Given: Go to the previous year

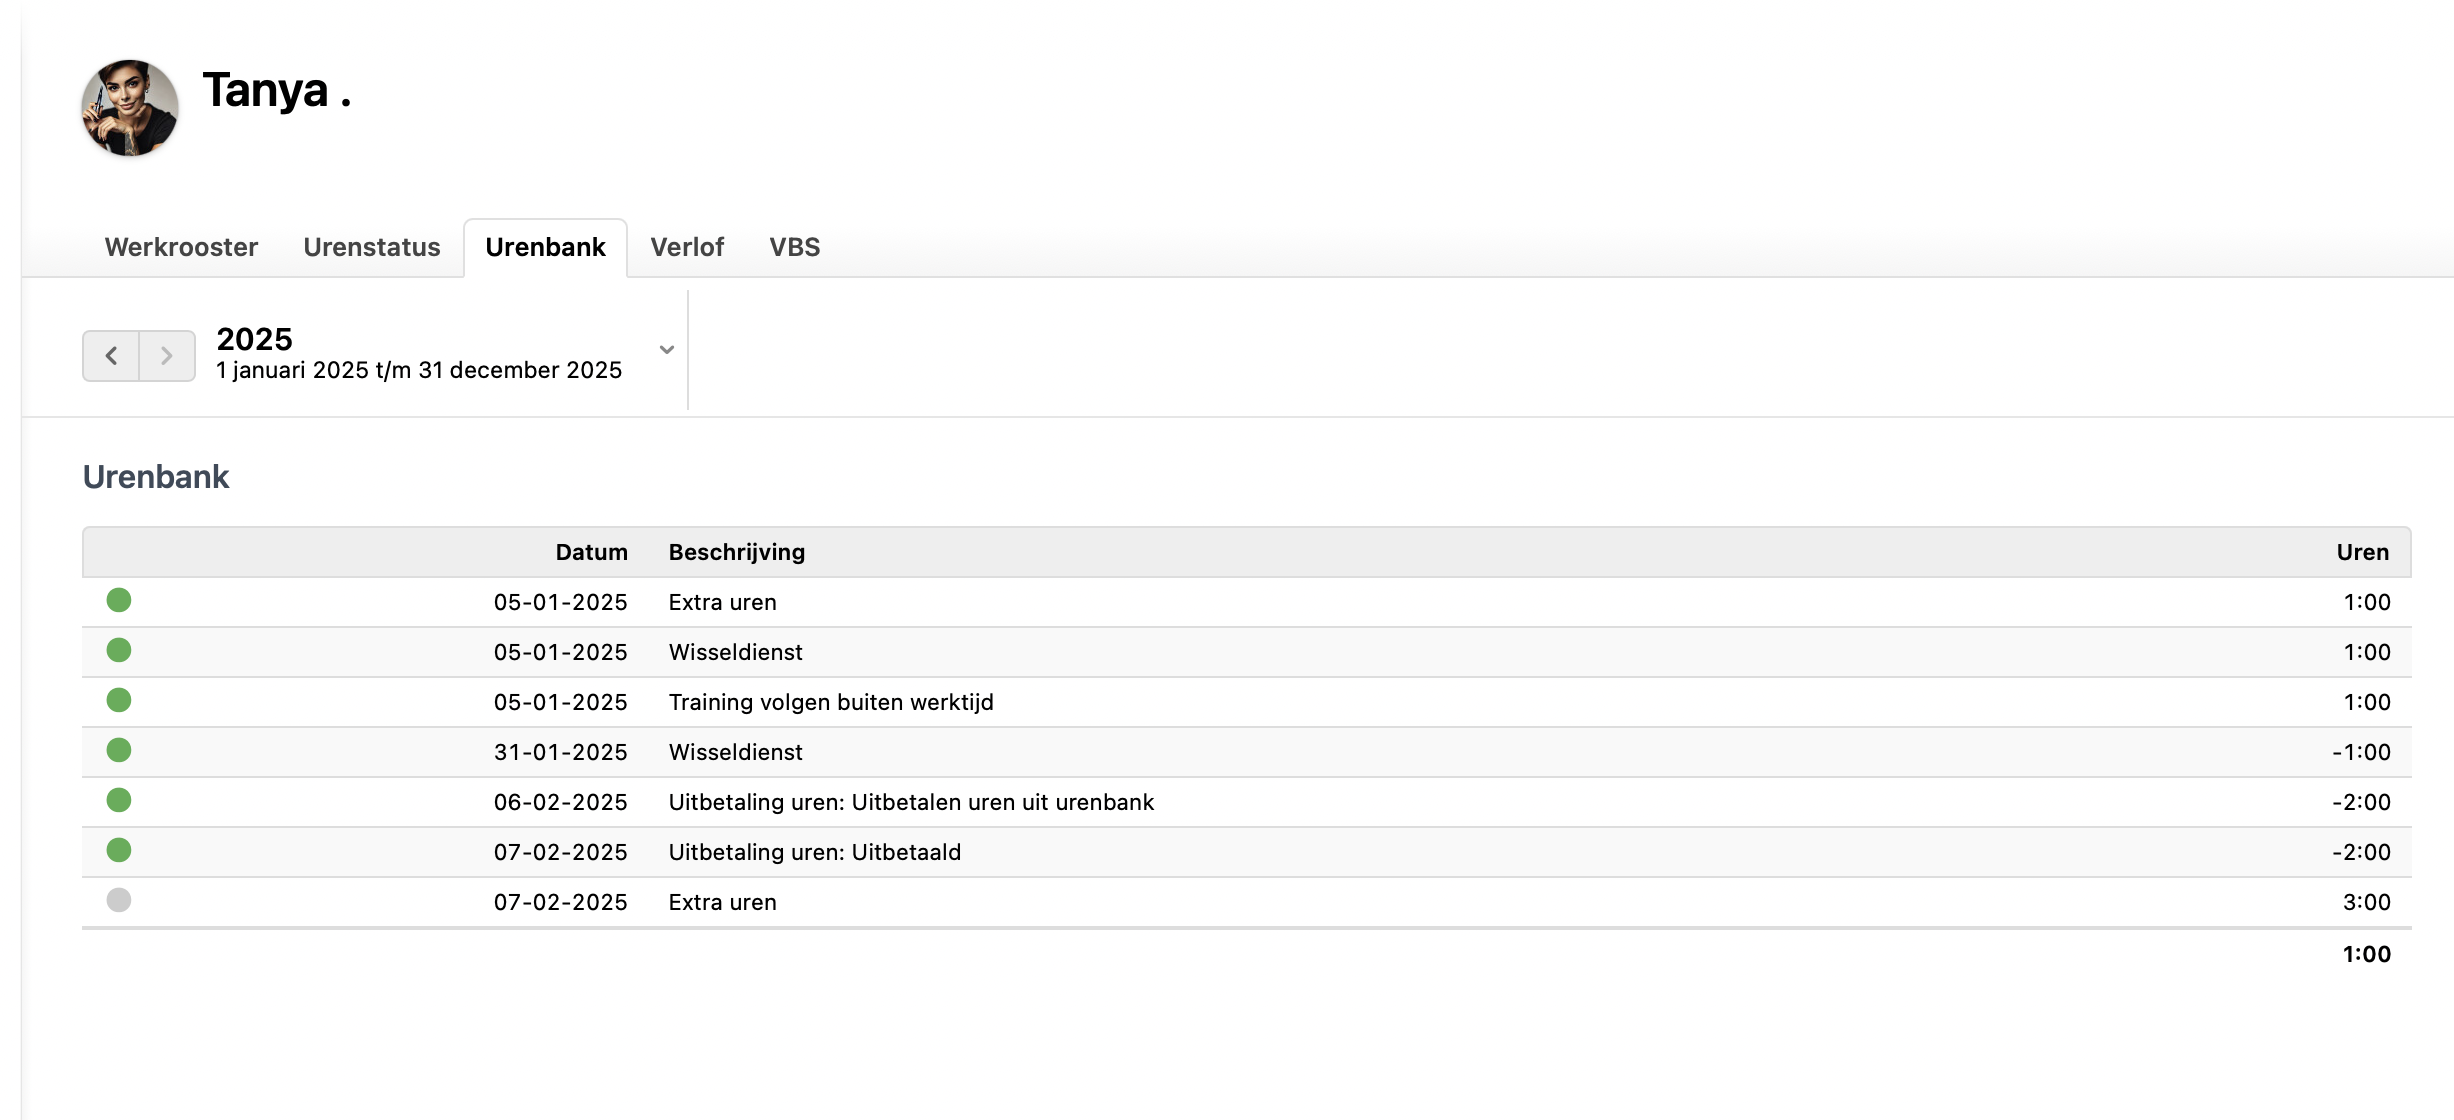Looking at the screenshot, I should point(111,356).
